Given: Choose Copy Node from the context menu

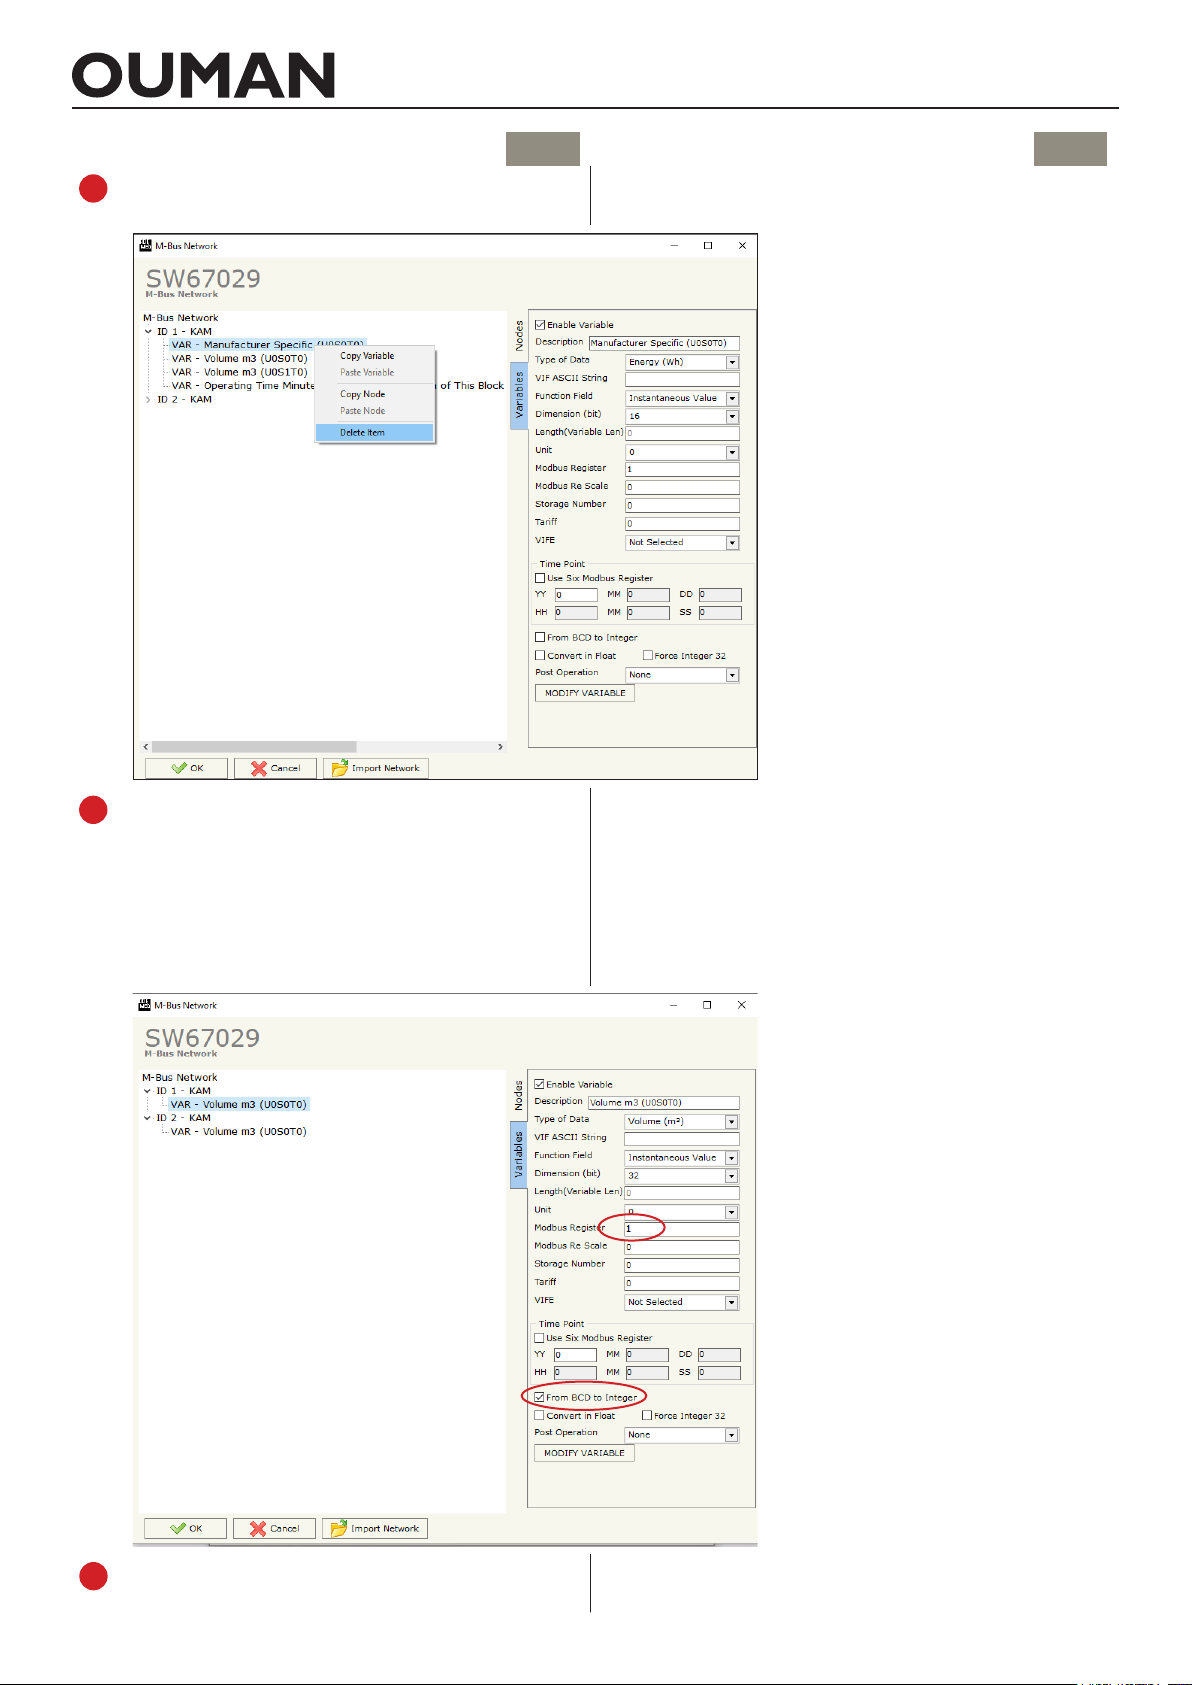Looking at the screenshot, I should pyautogui.click(x=362, y=394).
